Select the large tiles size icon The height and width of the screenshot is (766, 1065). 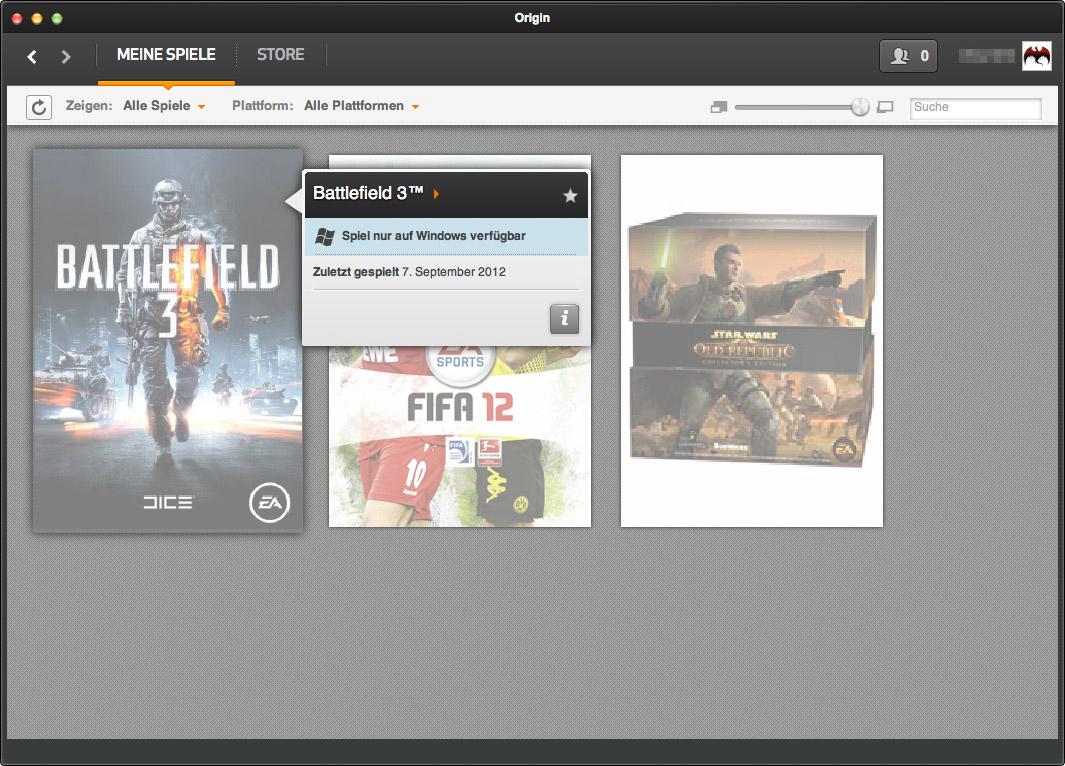tap(885, 107)
